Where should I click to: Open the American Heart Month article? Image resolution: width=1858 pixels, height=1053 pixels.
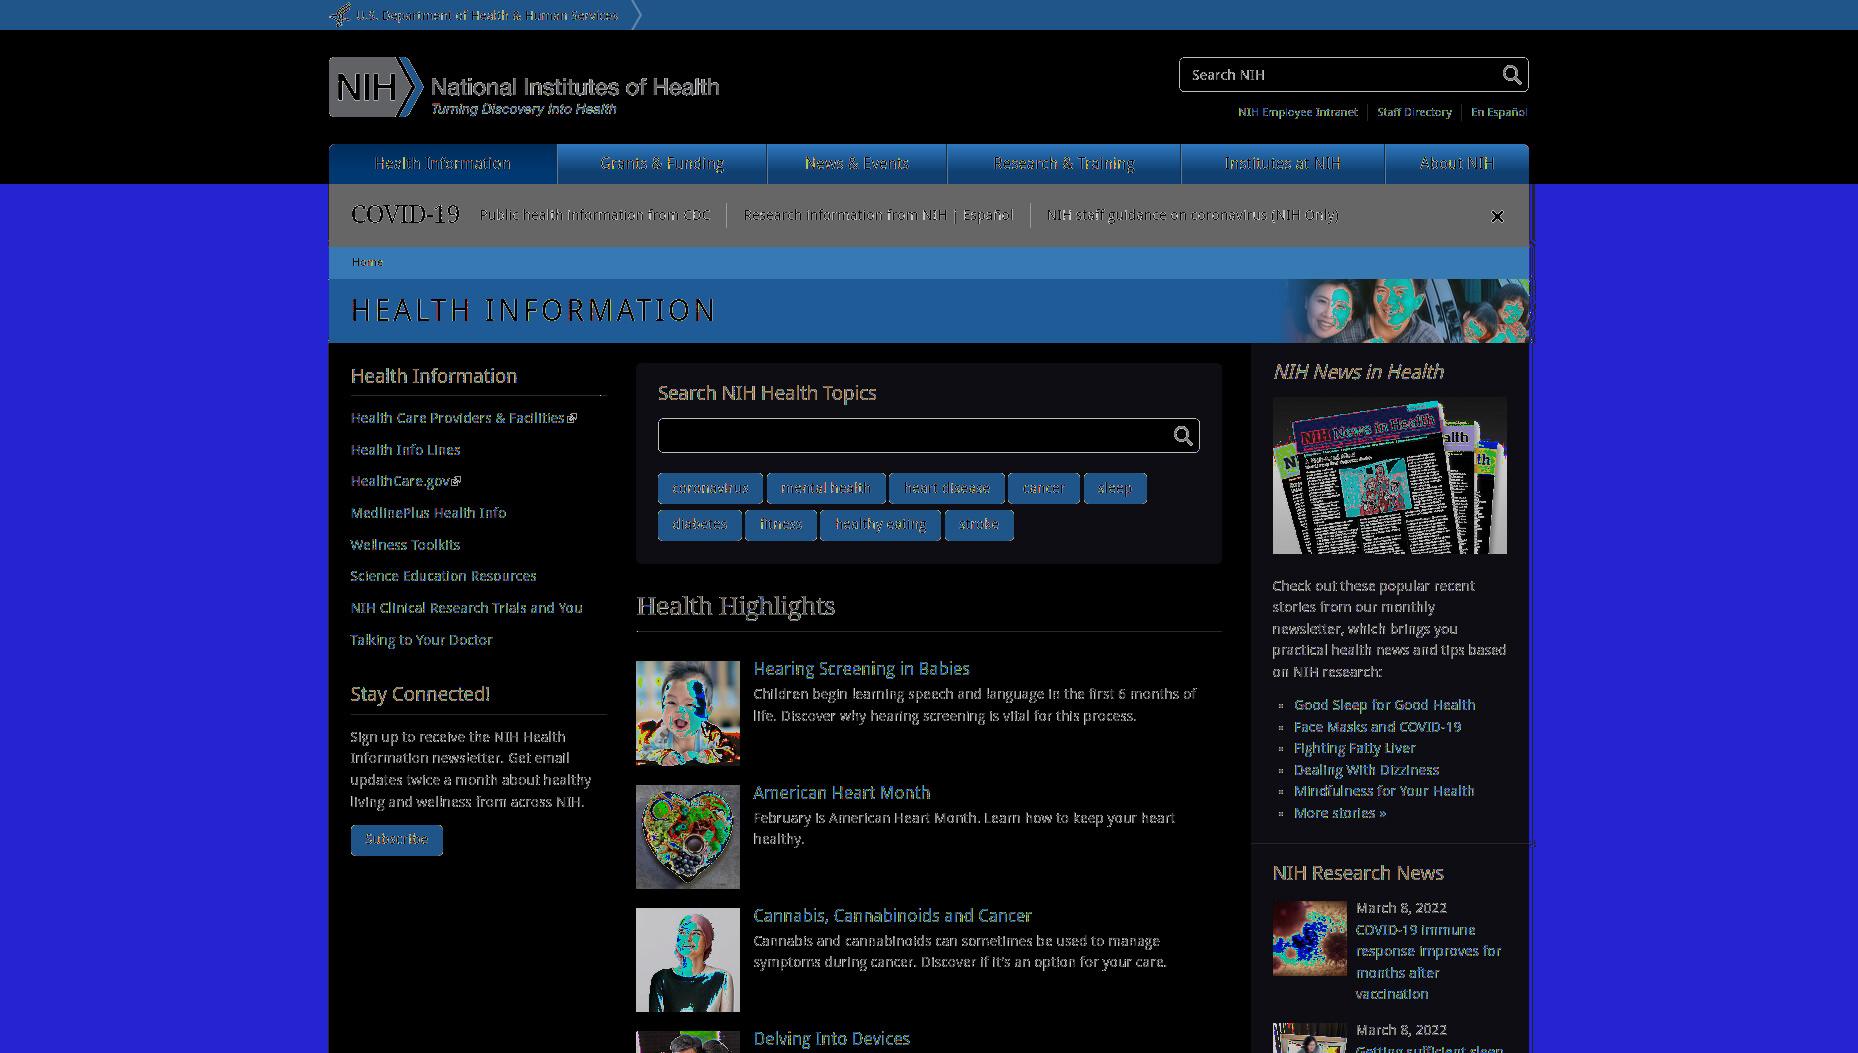(x=842, y=793)
